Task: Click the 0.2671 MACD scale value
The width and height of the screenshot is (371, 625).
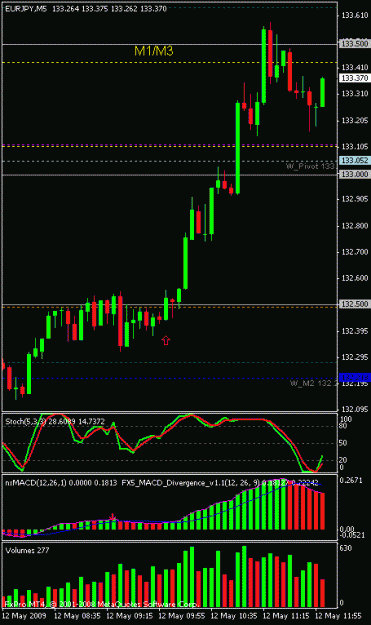Action: (351, 480)
